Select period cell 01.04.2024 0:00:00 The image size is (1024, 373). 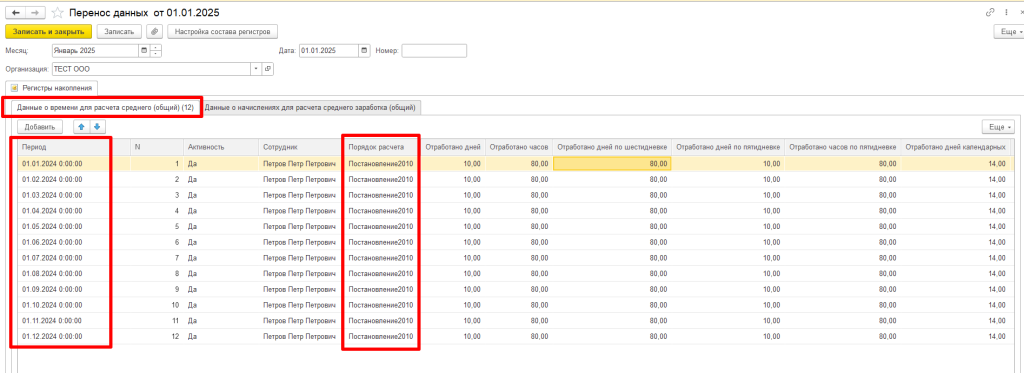(73, 210)
